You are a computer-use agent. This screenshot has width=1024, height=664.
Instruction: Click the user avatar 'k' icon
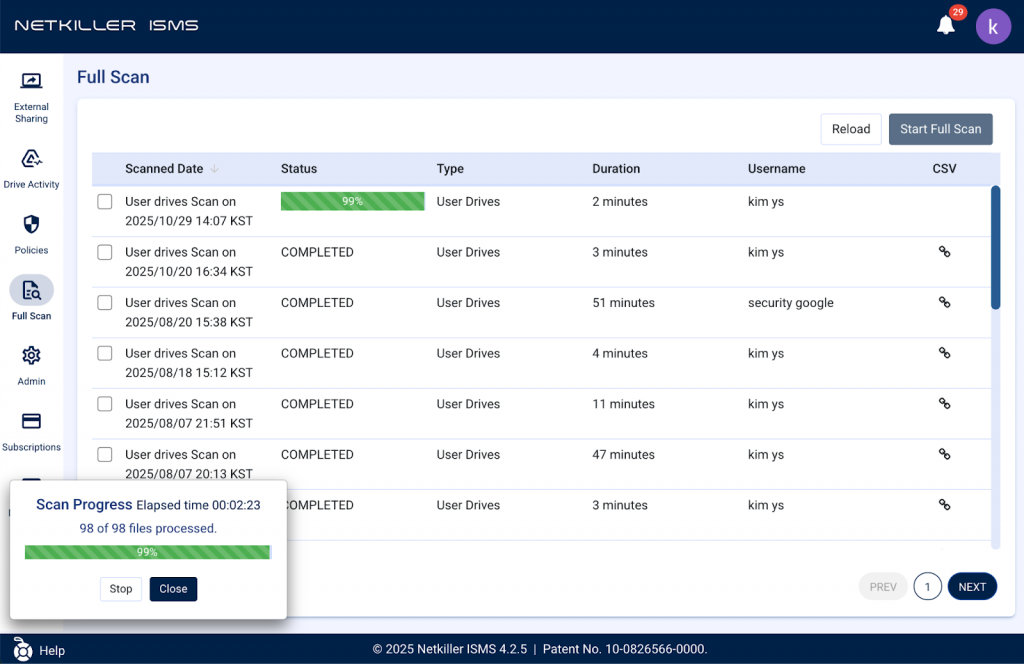point(993,27)
